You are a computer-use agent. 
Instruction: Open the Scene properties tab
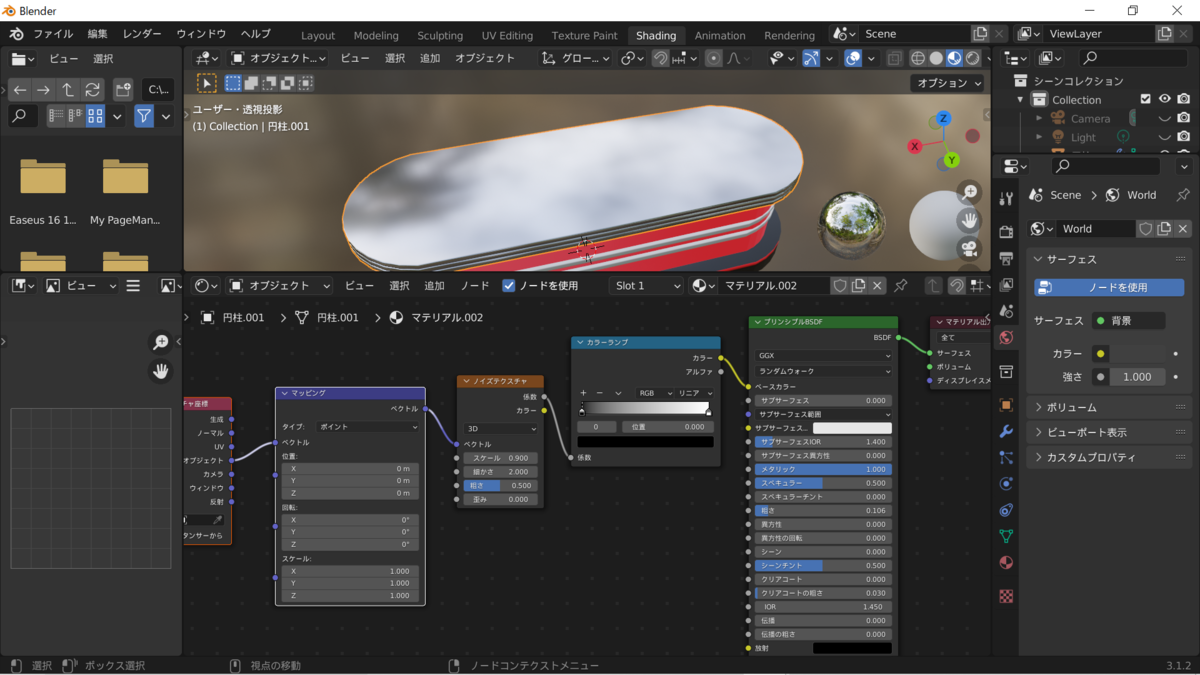1006,311
